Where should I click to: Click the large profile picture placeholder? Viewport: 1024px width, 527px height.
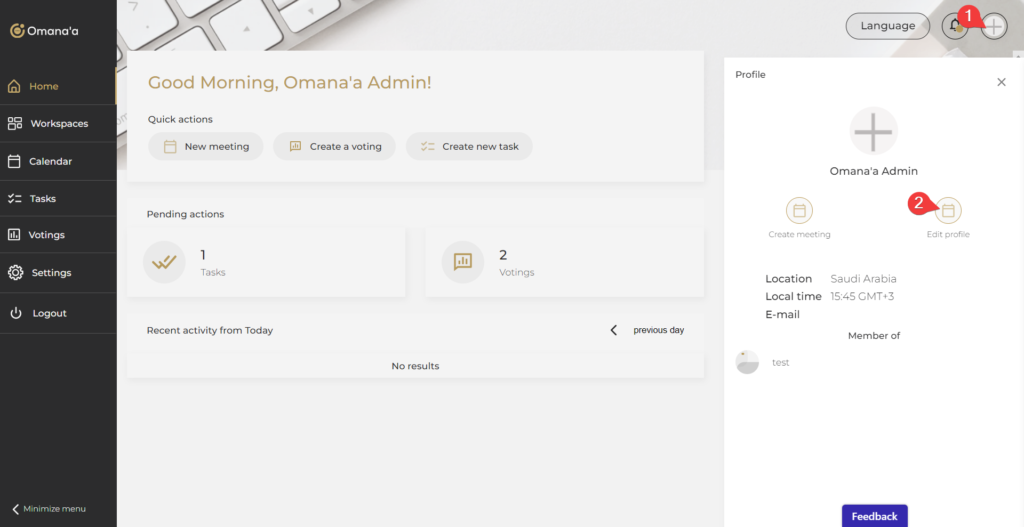(x=873, y=131)
